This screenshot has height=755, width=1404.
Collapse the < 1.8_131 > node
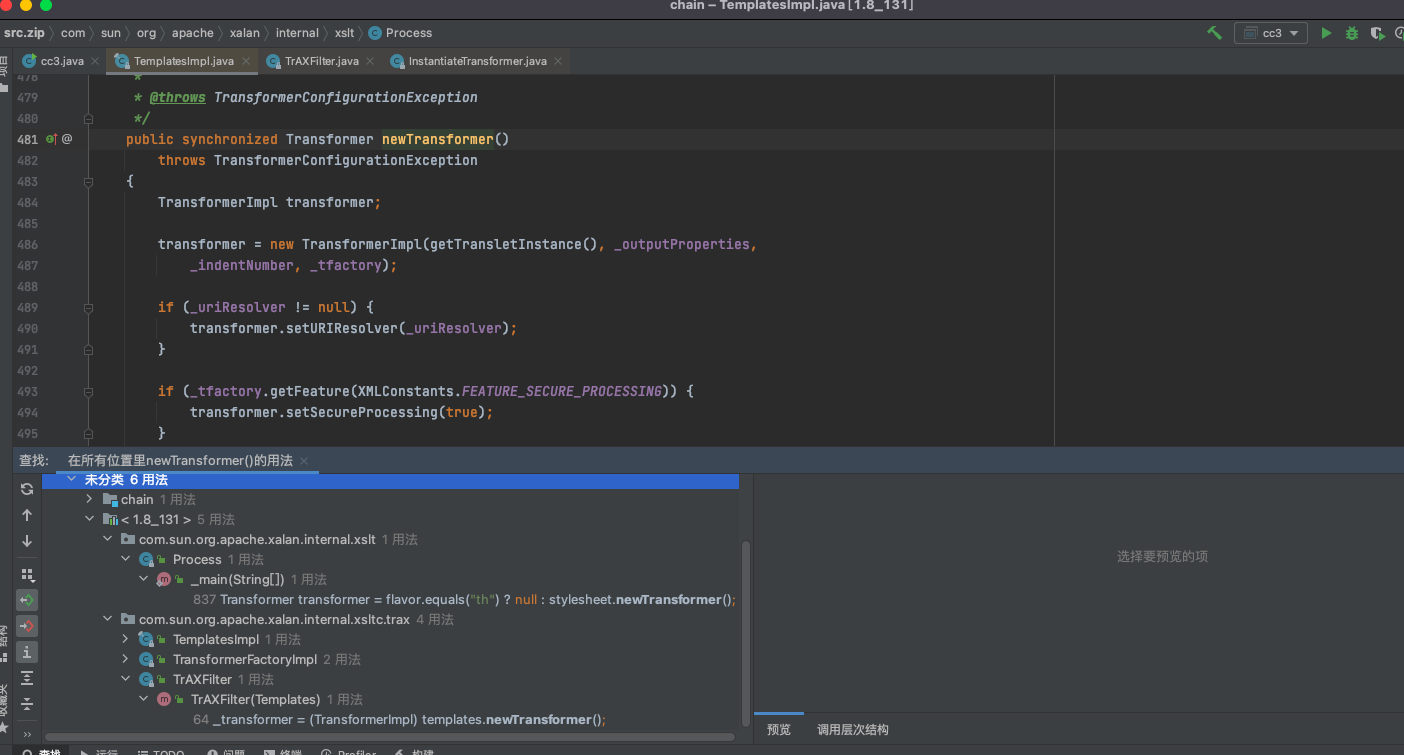[x=89, y=519]
